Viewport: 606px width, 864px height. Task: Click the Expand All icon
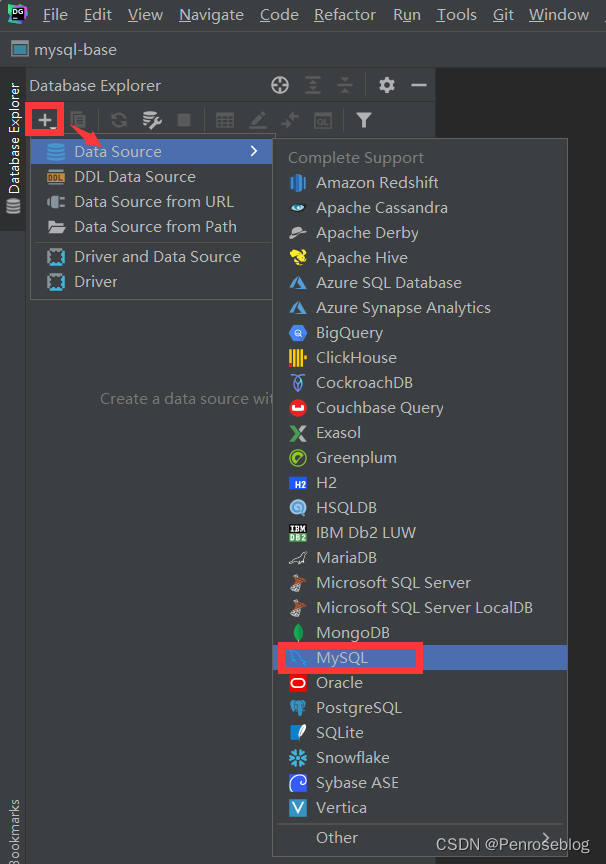click(313, 85)
